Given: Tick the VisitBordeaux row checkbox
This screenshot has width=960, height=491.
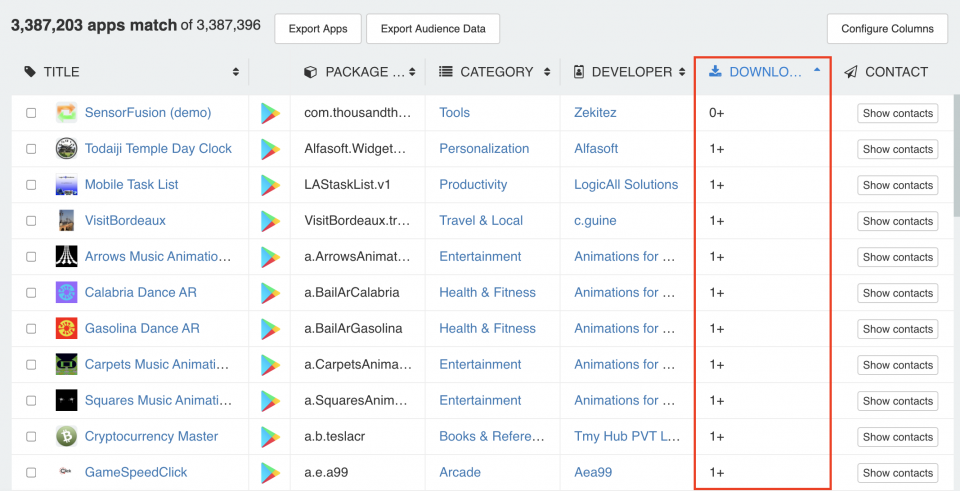Looking at the screenshot, I should (x=31, y=221).
